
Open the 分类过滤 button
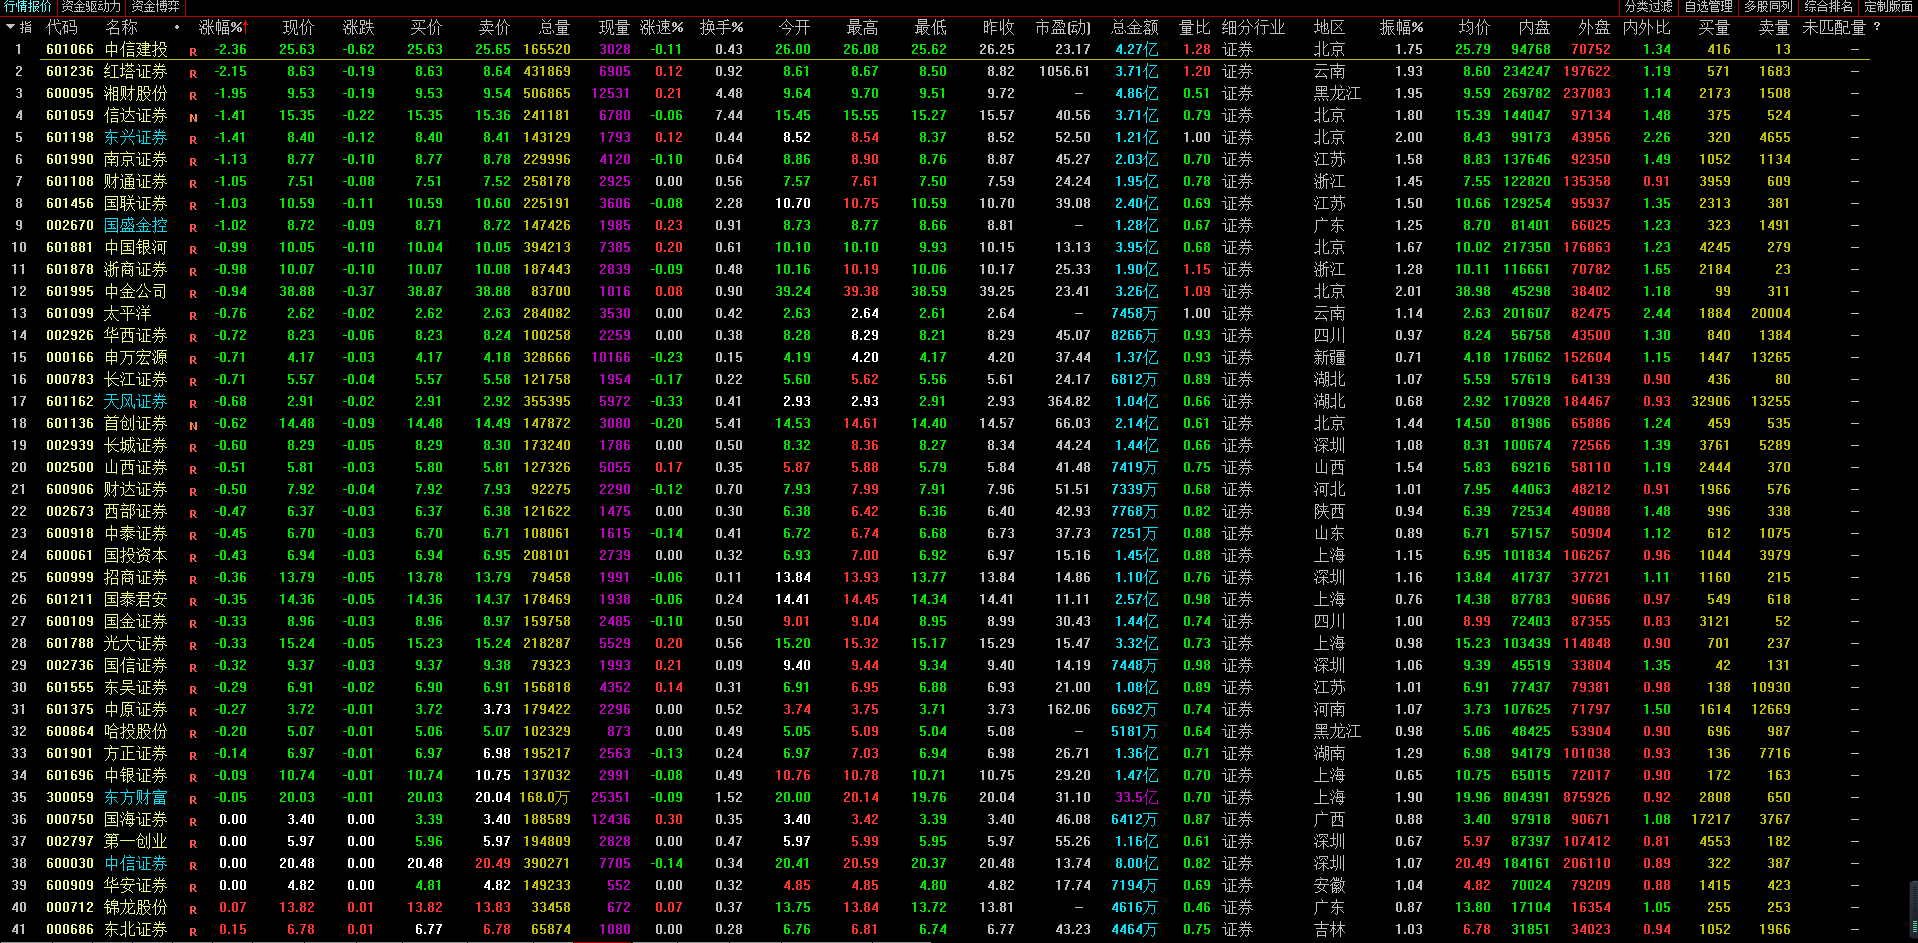1649,7
